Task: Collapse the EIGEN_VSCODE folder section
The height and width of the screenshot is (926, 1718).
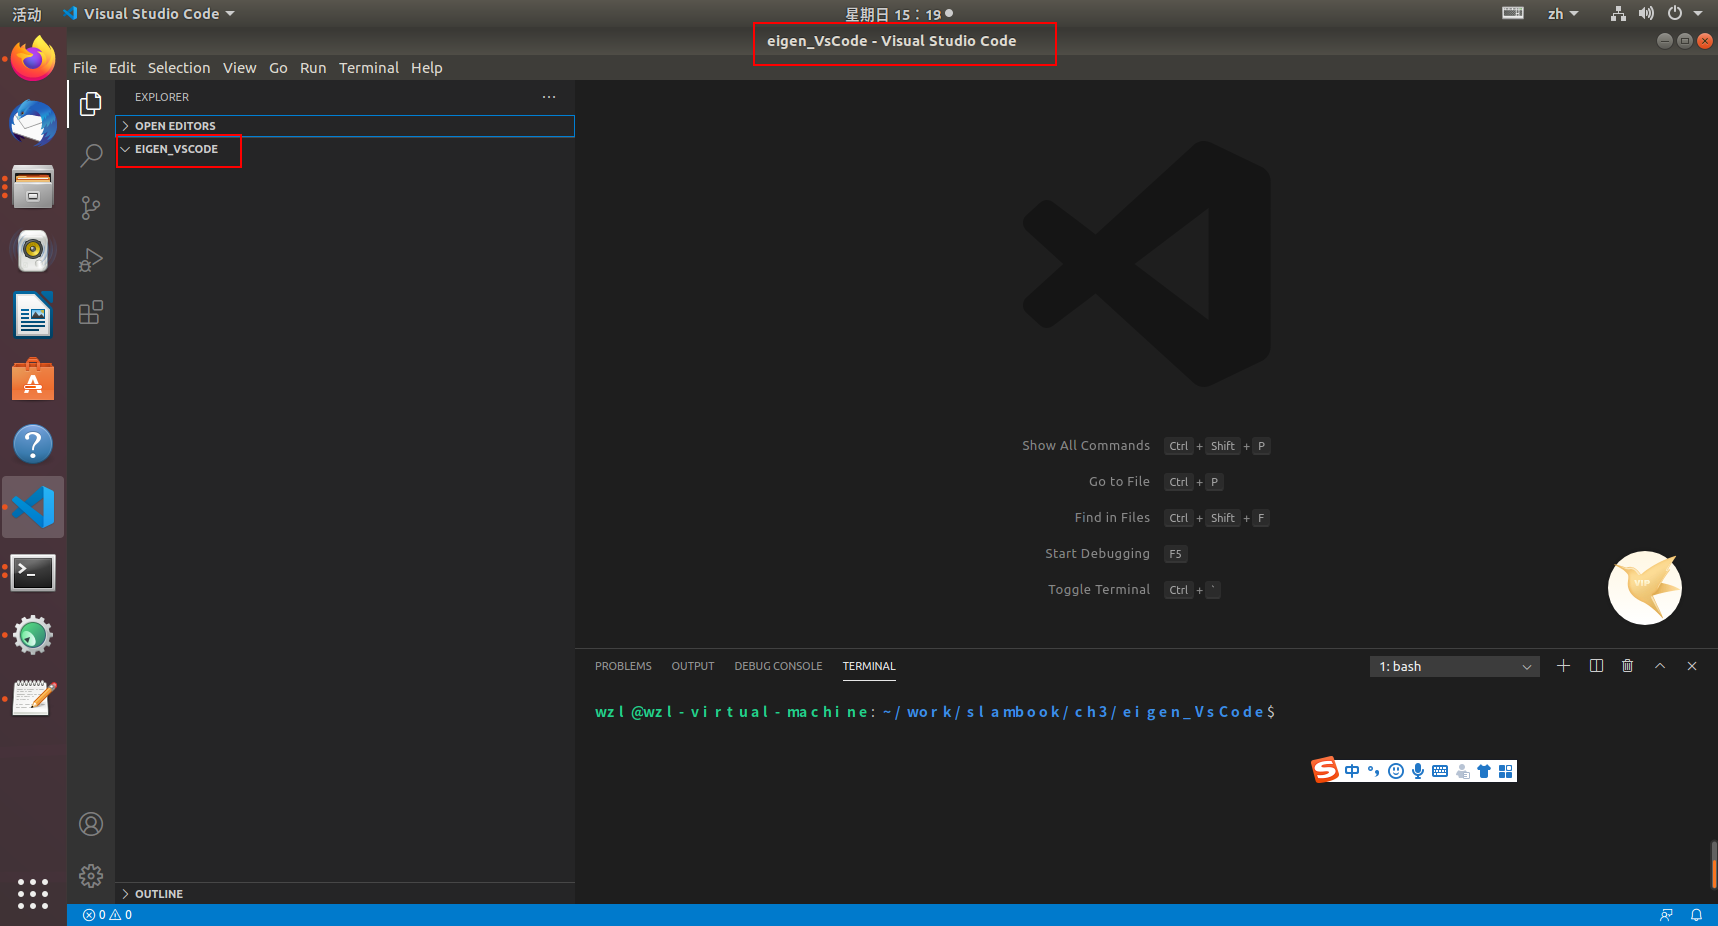Action: pyautogui.click(x=345, y=149)
